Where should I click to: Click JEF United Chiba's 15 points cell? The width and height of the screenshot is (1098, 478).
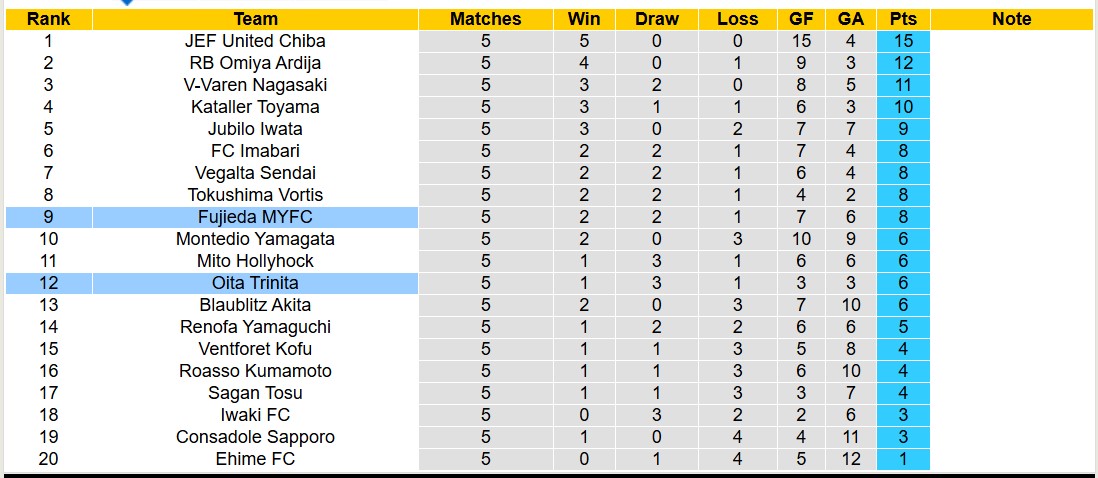903,41
